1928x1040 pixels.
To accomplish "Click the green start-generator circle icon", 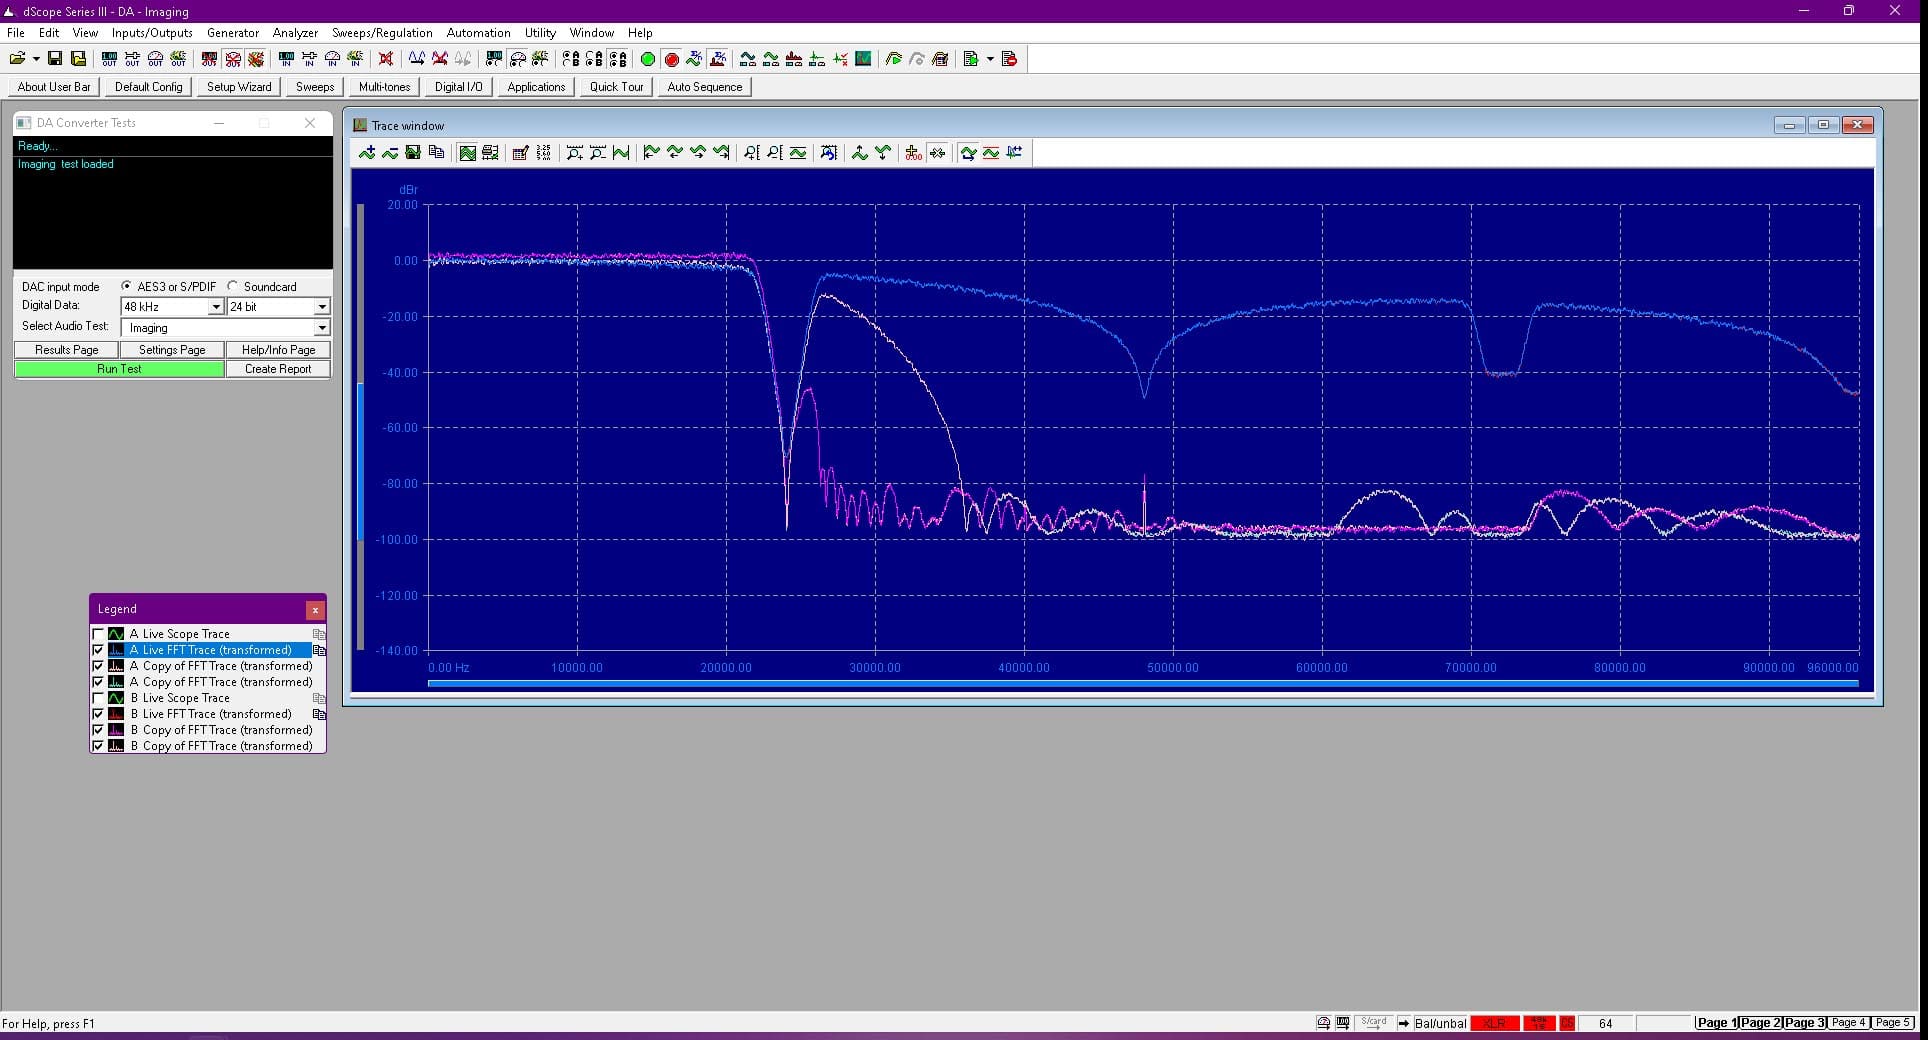I will click(x=647, y=59).
